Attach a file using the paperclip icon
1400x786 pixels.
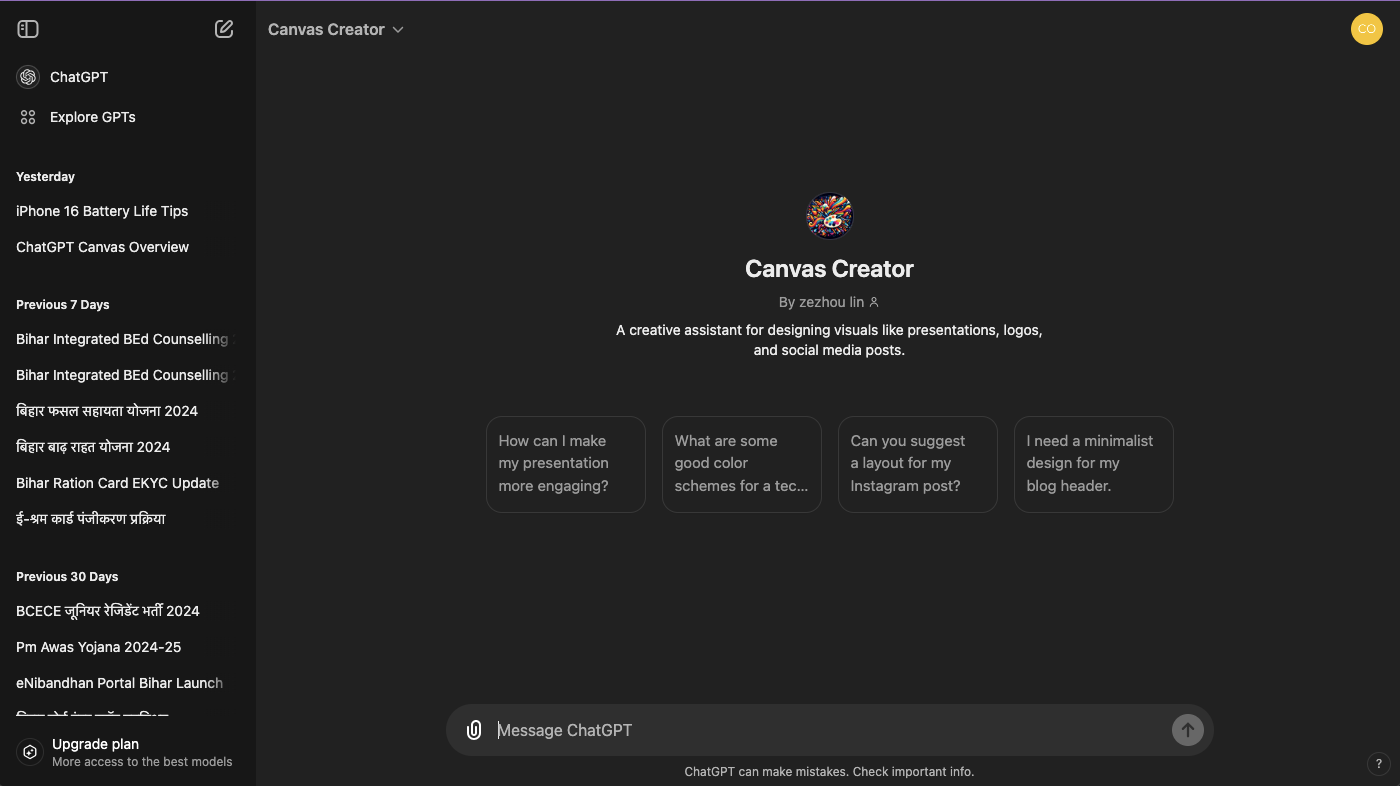(474, 730)
